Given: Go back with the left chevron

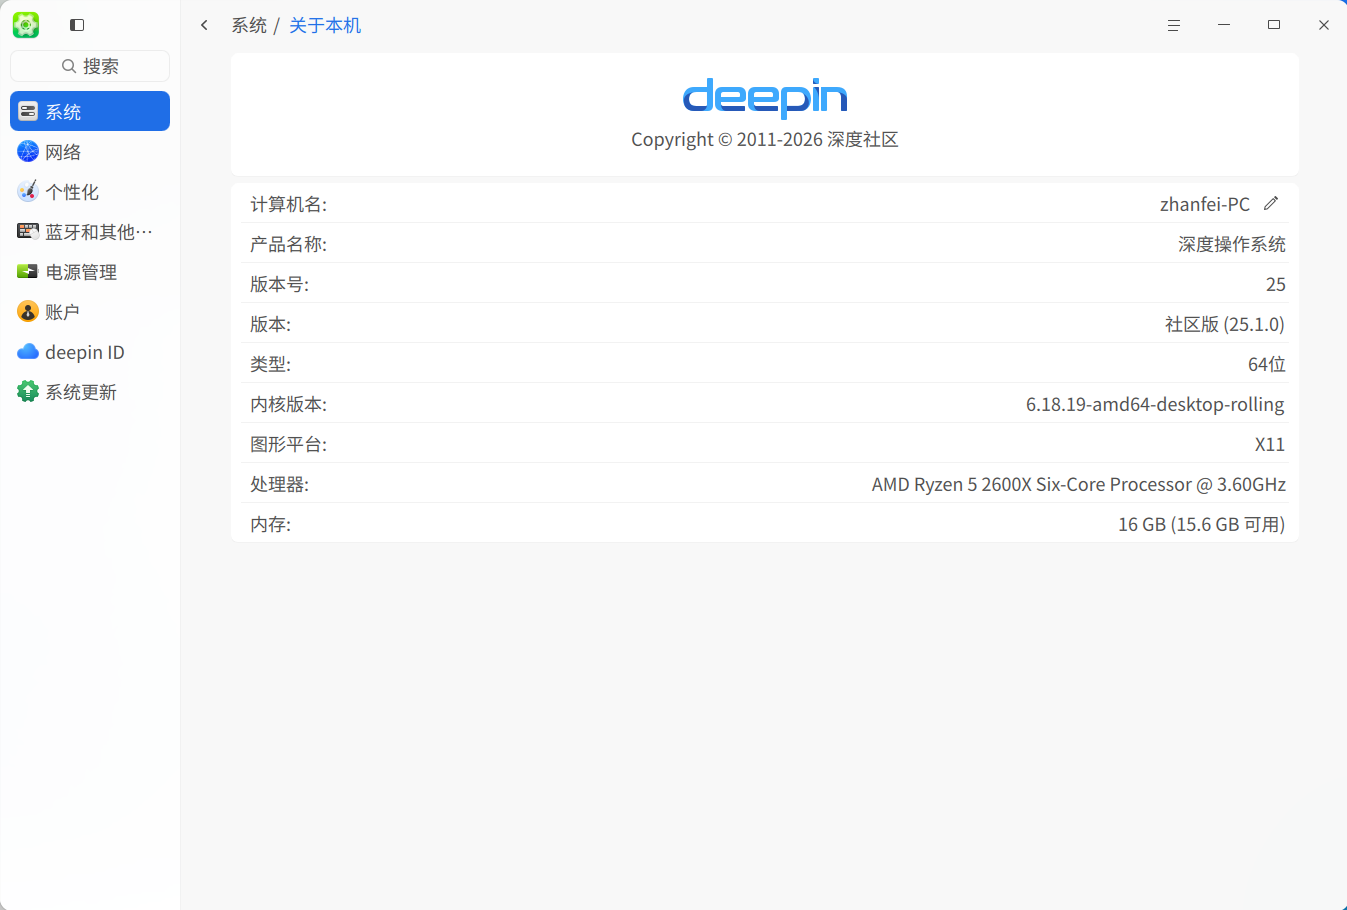Looking at the screenshot, I should (204, 25).
